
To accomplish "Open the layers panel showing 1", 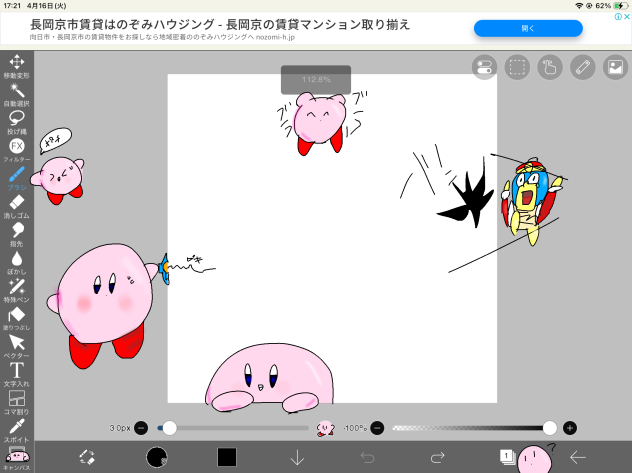I will 507,457.
